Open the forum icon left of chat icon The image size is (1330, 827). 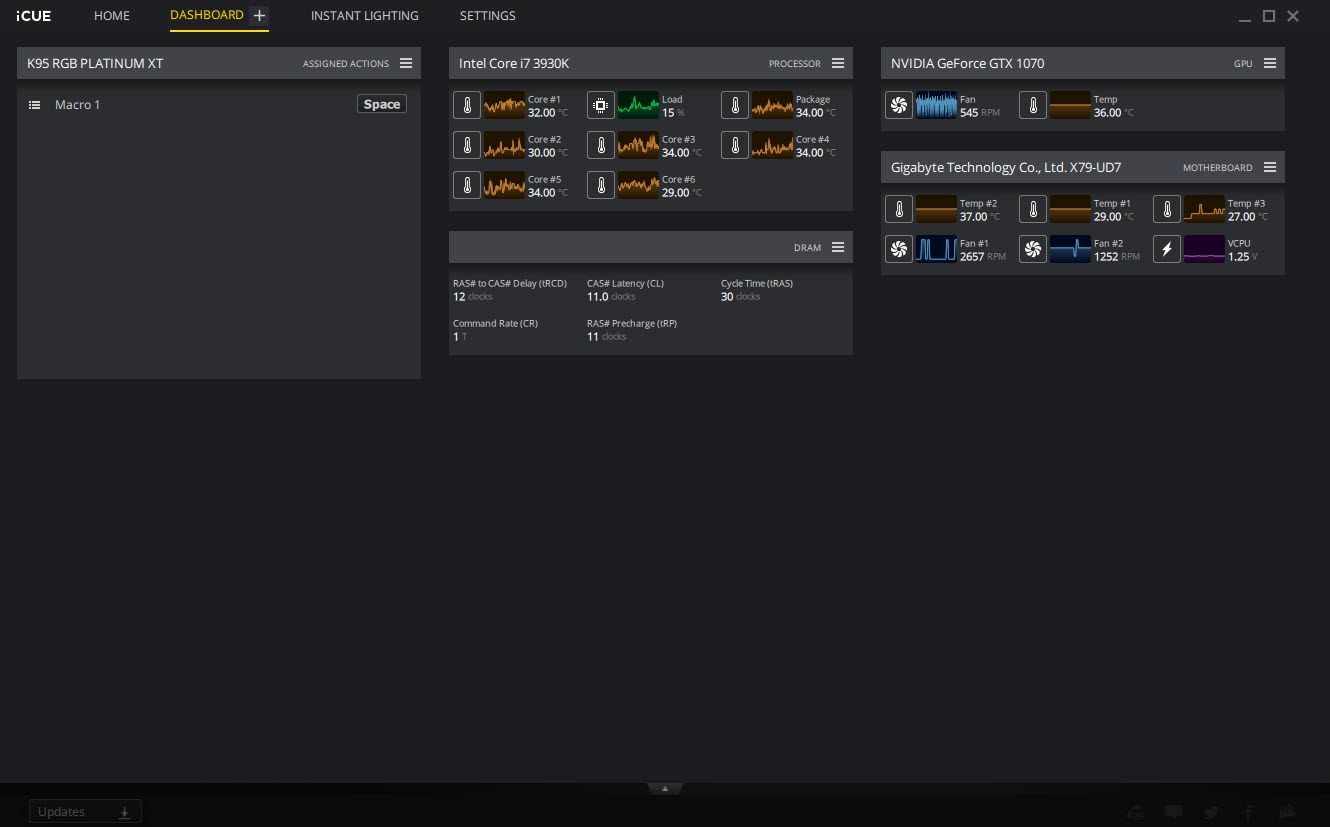pos(1135,812)
